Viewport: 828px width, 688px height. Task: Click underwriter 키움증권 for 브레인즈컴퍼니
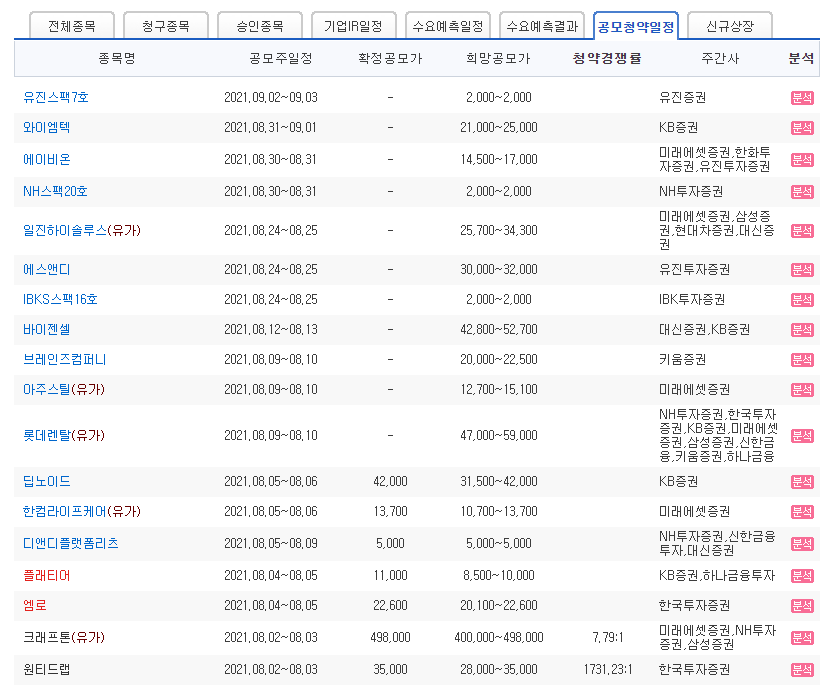click(682, 360)
